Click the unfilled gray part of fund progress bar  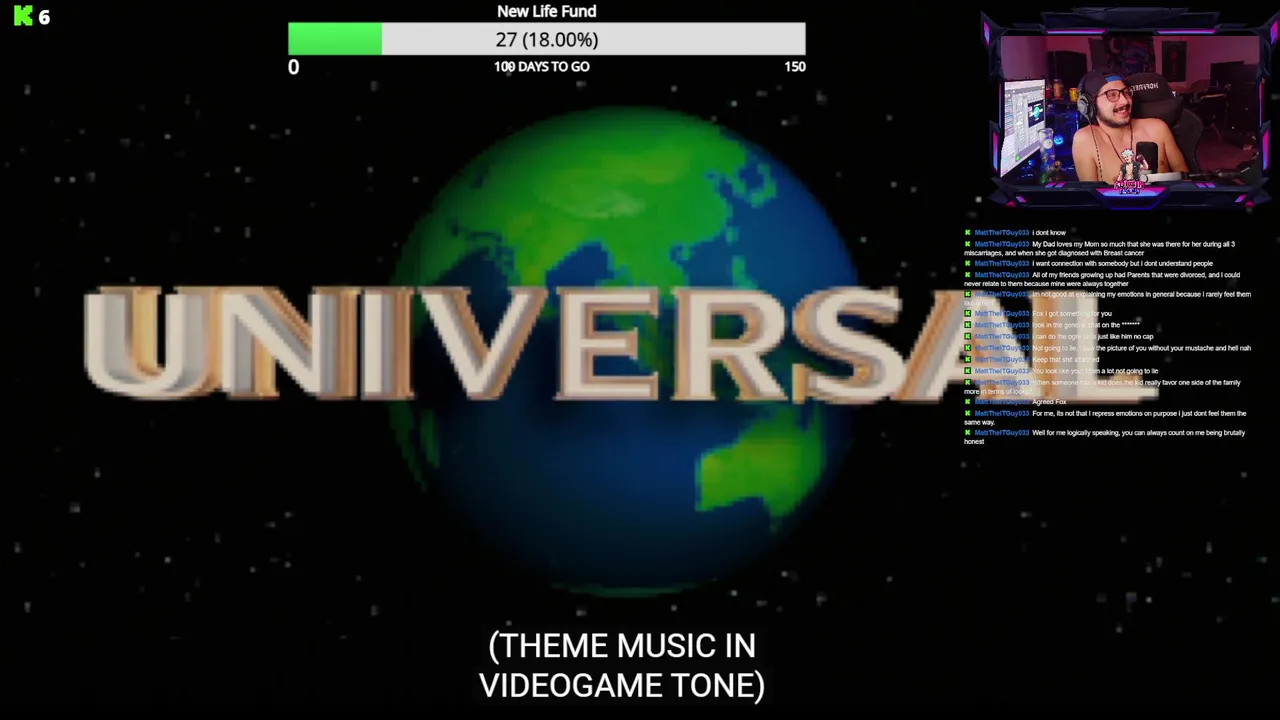(593, 39)
